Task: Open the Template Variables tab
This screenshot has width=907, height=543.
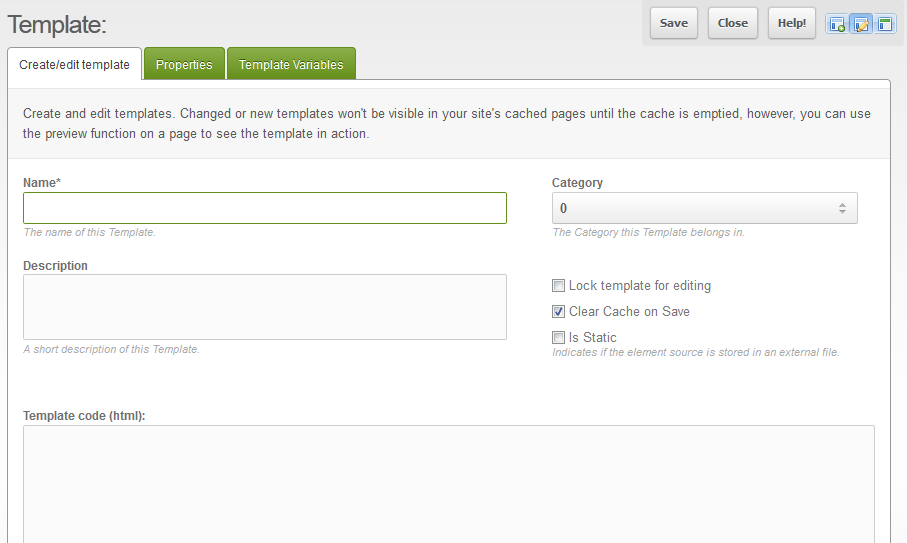Action: coord(291,65)
